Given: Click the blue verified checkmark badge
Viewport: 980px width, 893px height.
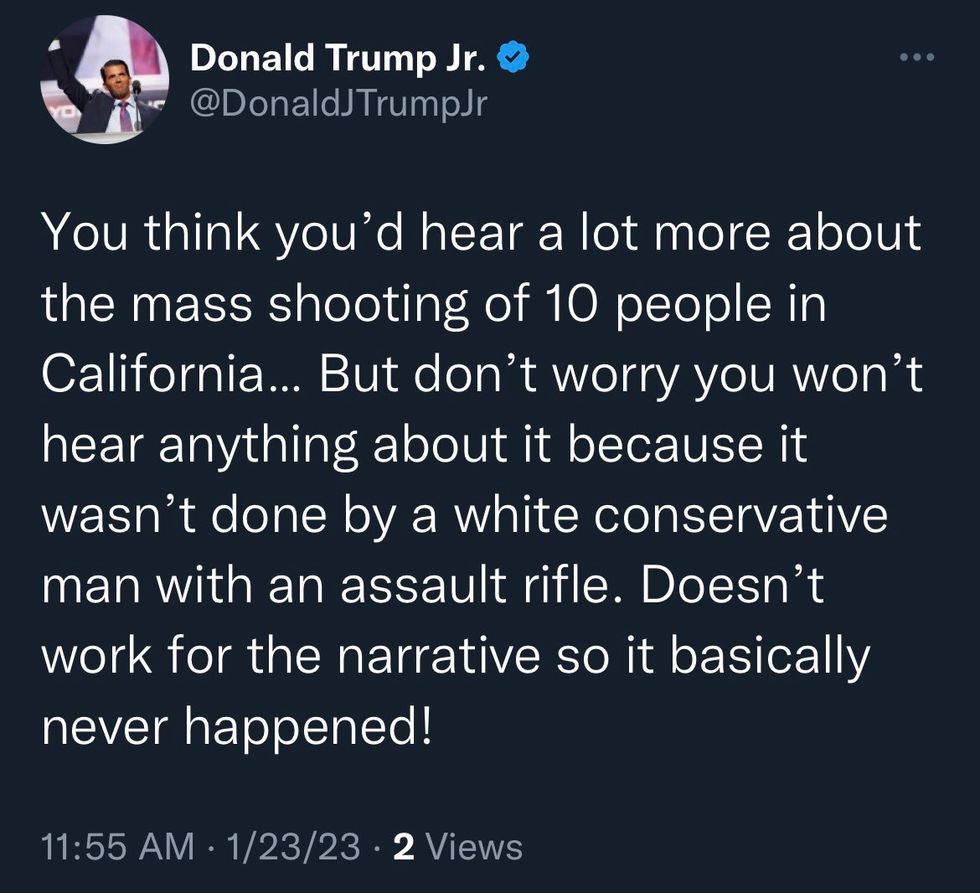Looking at the screenshot, I should tap(514, 57).
